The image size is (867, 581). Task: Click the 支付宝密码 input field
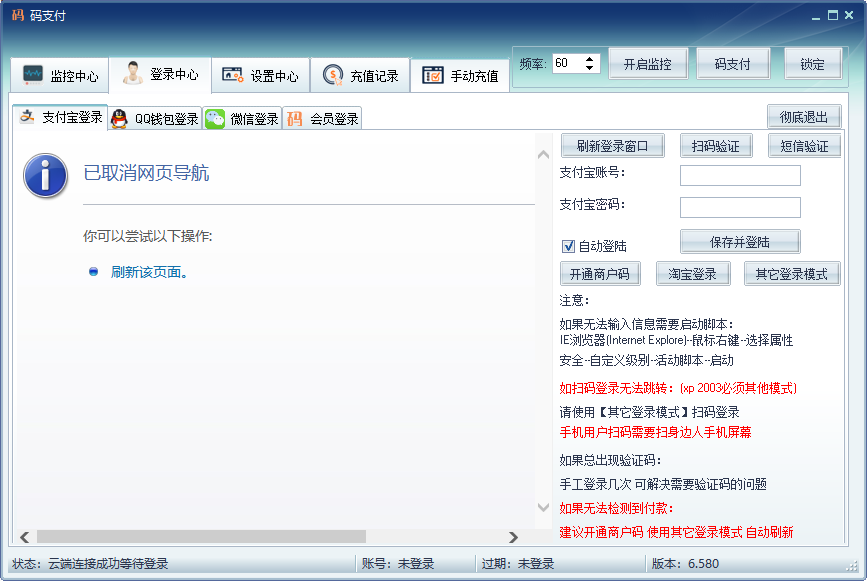click(x=740, y=207)
